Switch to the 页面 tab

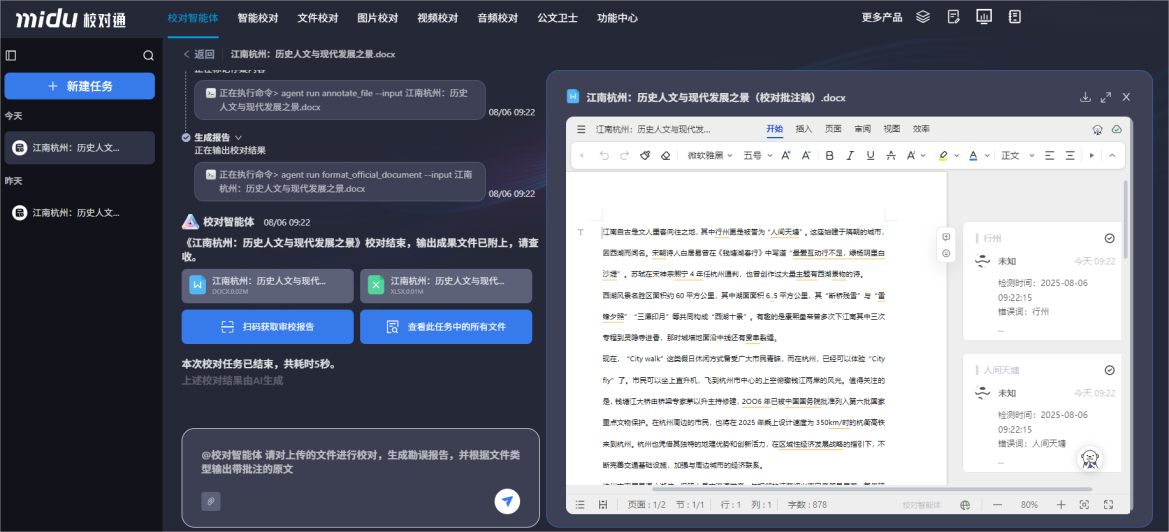833,129
